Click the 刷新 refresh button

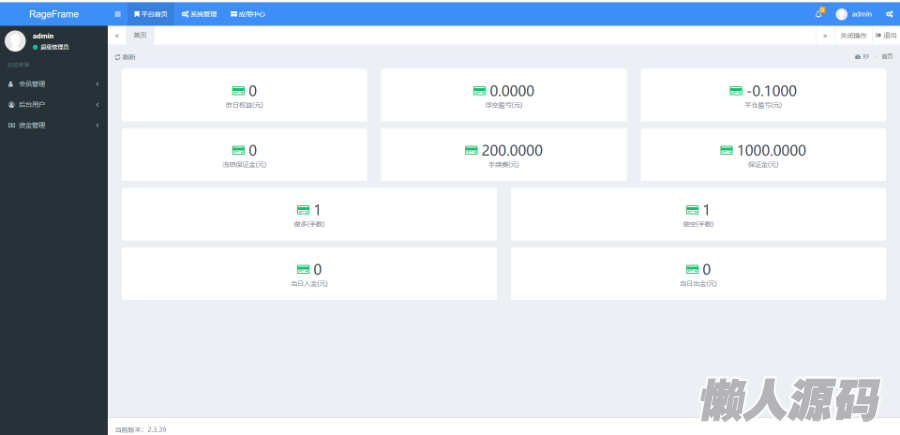pyautogui.click(x=126, y=57)
